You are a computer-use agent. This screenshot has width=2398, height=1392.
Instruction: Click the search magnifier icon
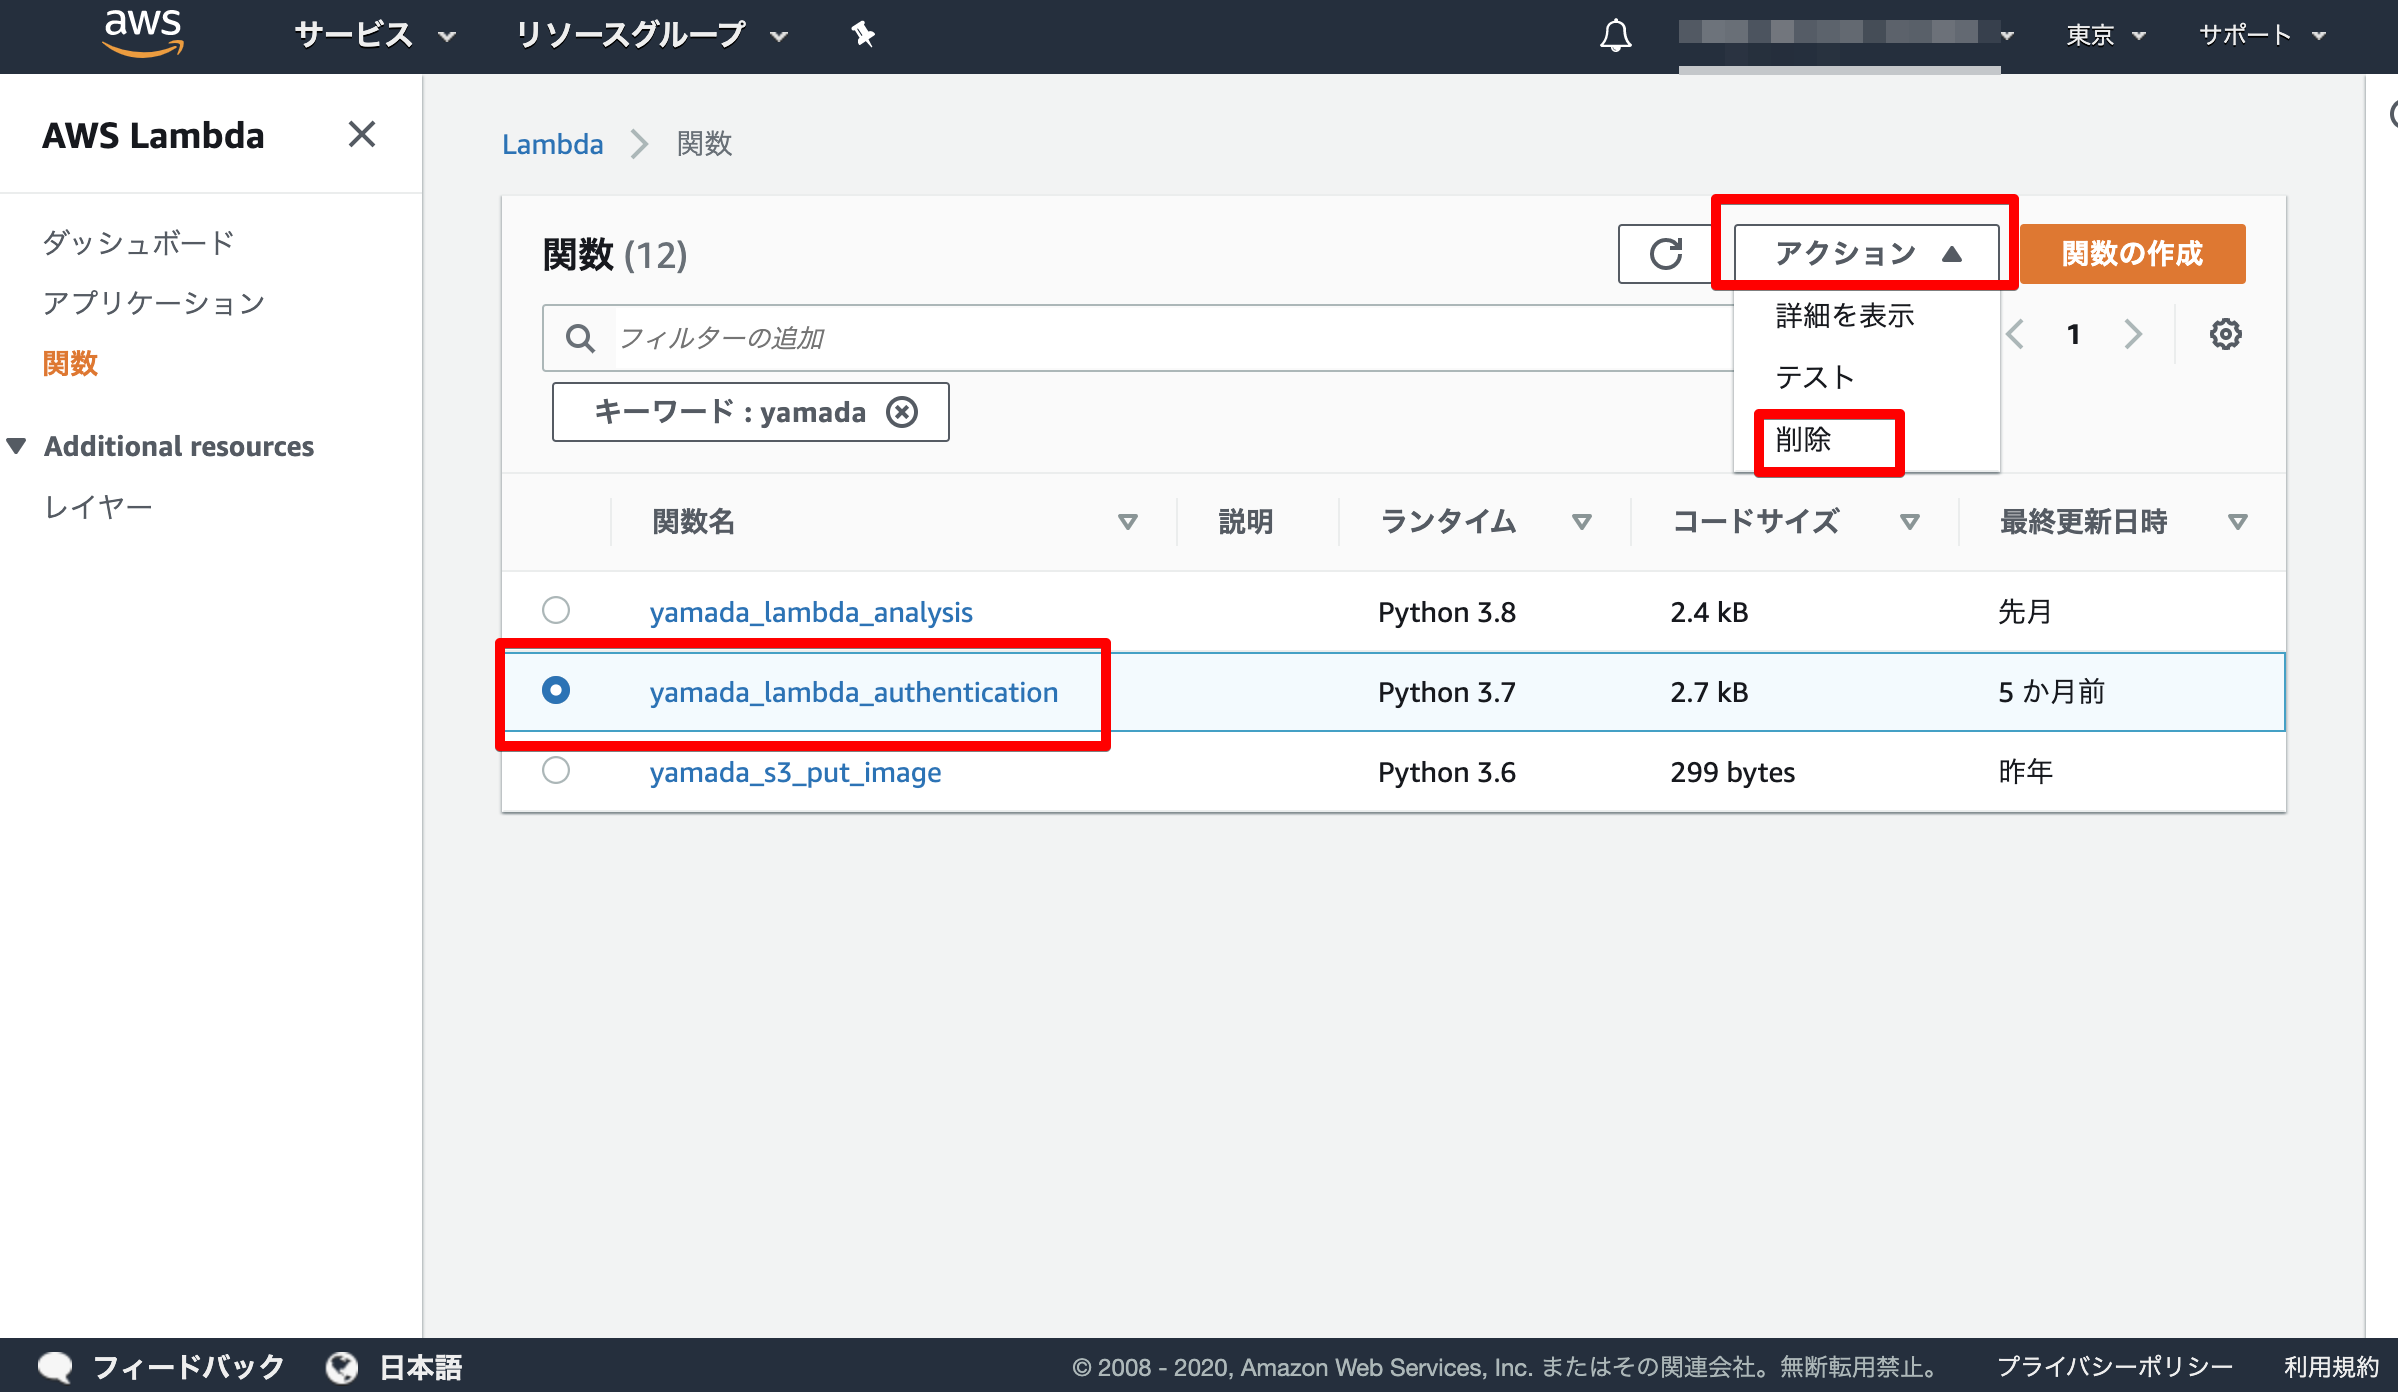(580, 338)
